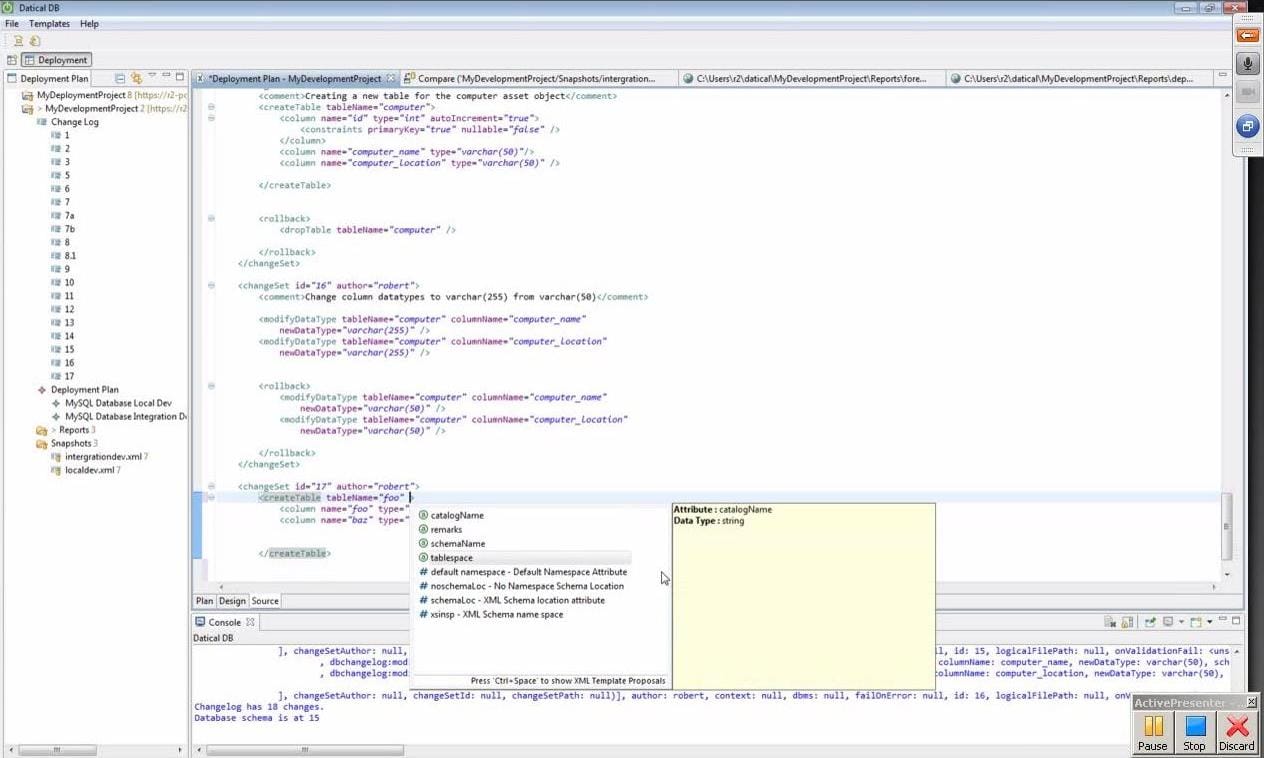Click the Open Perspective icon beside Deployment

pos(12,60)
